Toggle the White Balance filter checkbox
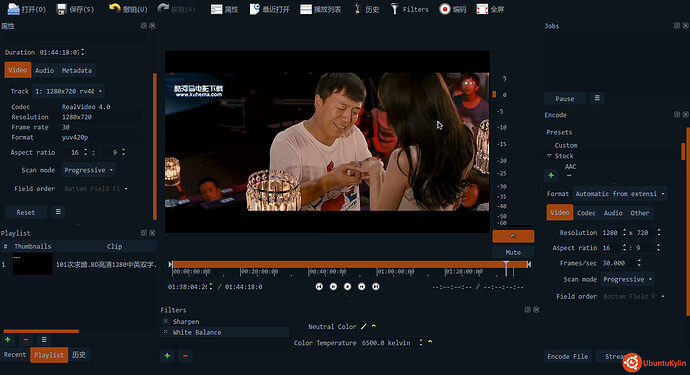Image resolution: width=690 pixels, height=375 pixels. click(165, 332)
